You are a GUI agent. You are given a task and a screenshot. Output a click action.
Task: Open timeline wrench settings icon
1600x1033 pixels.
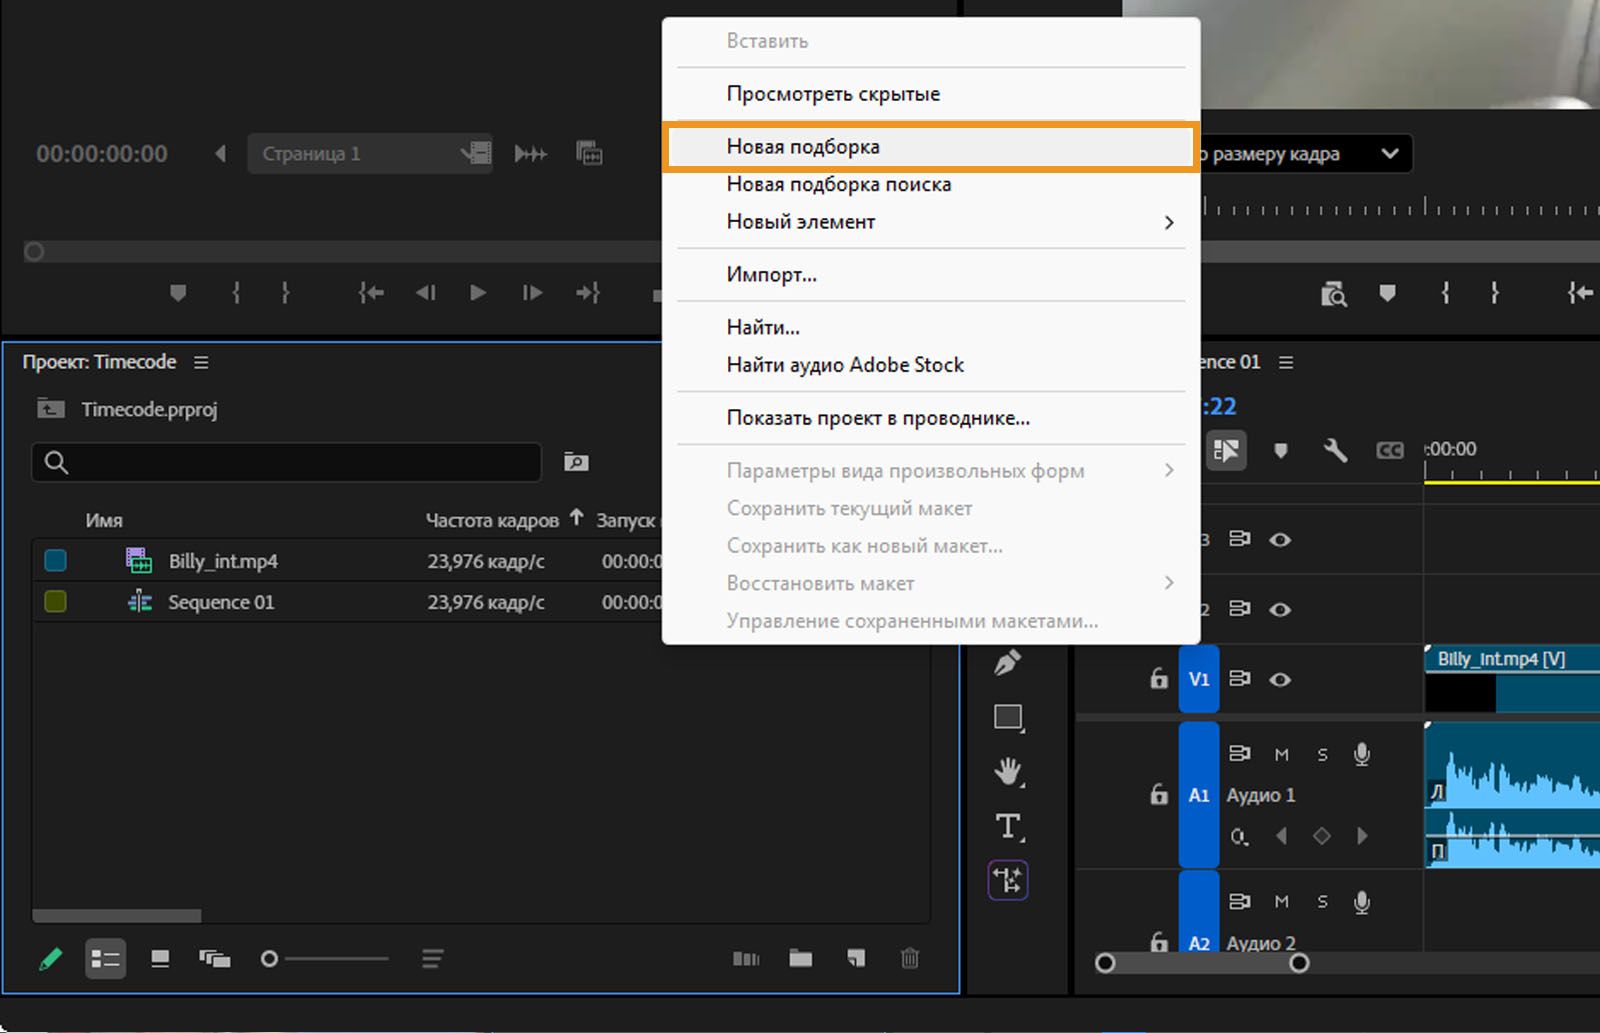pos(1335,450)
